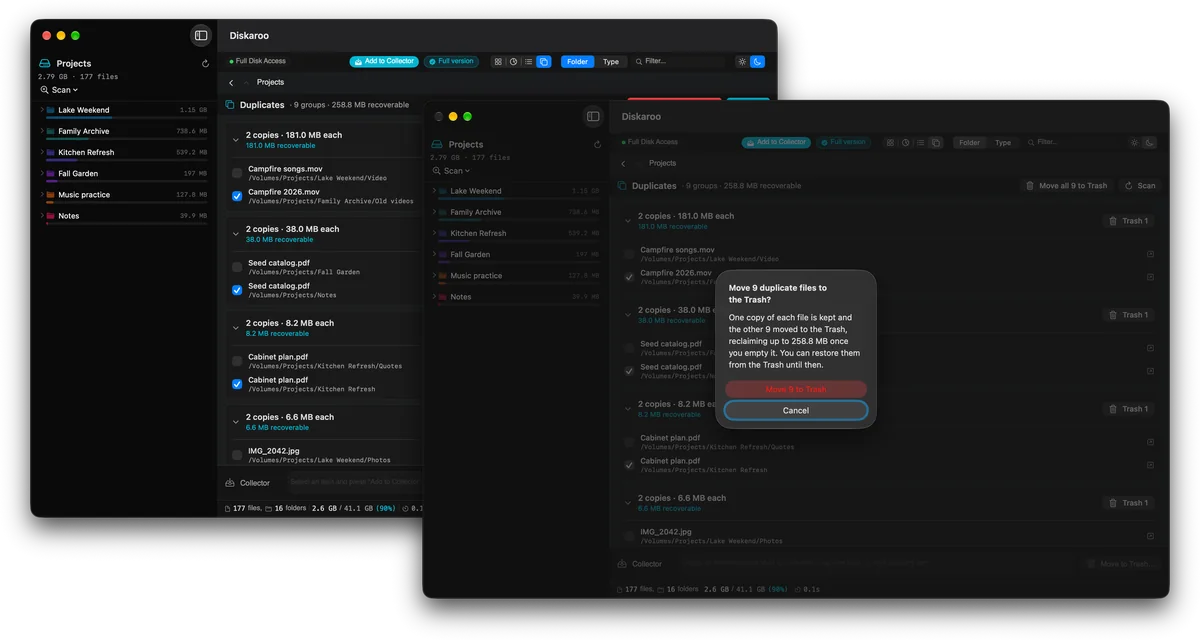
Task: Collapse the 38.0 MB duplicate group in the back window
Action: (236, 234)
